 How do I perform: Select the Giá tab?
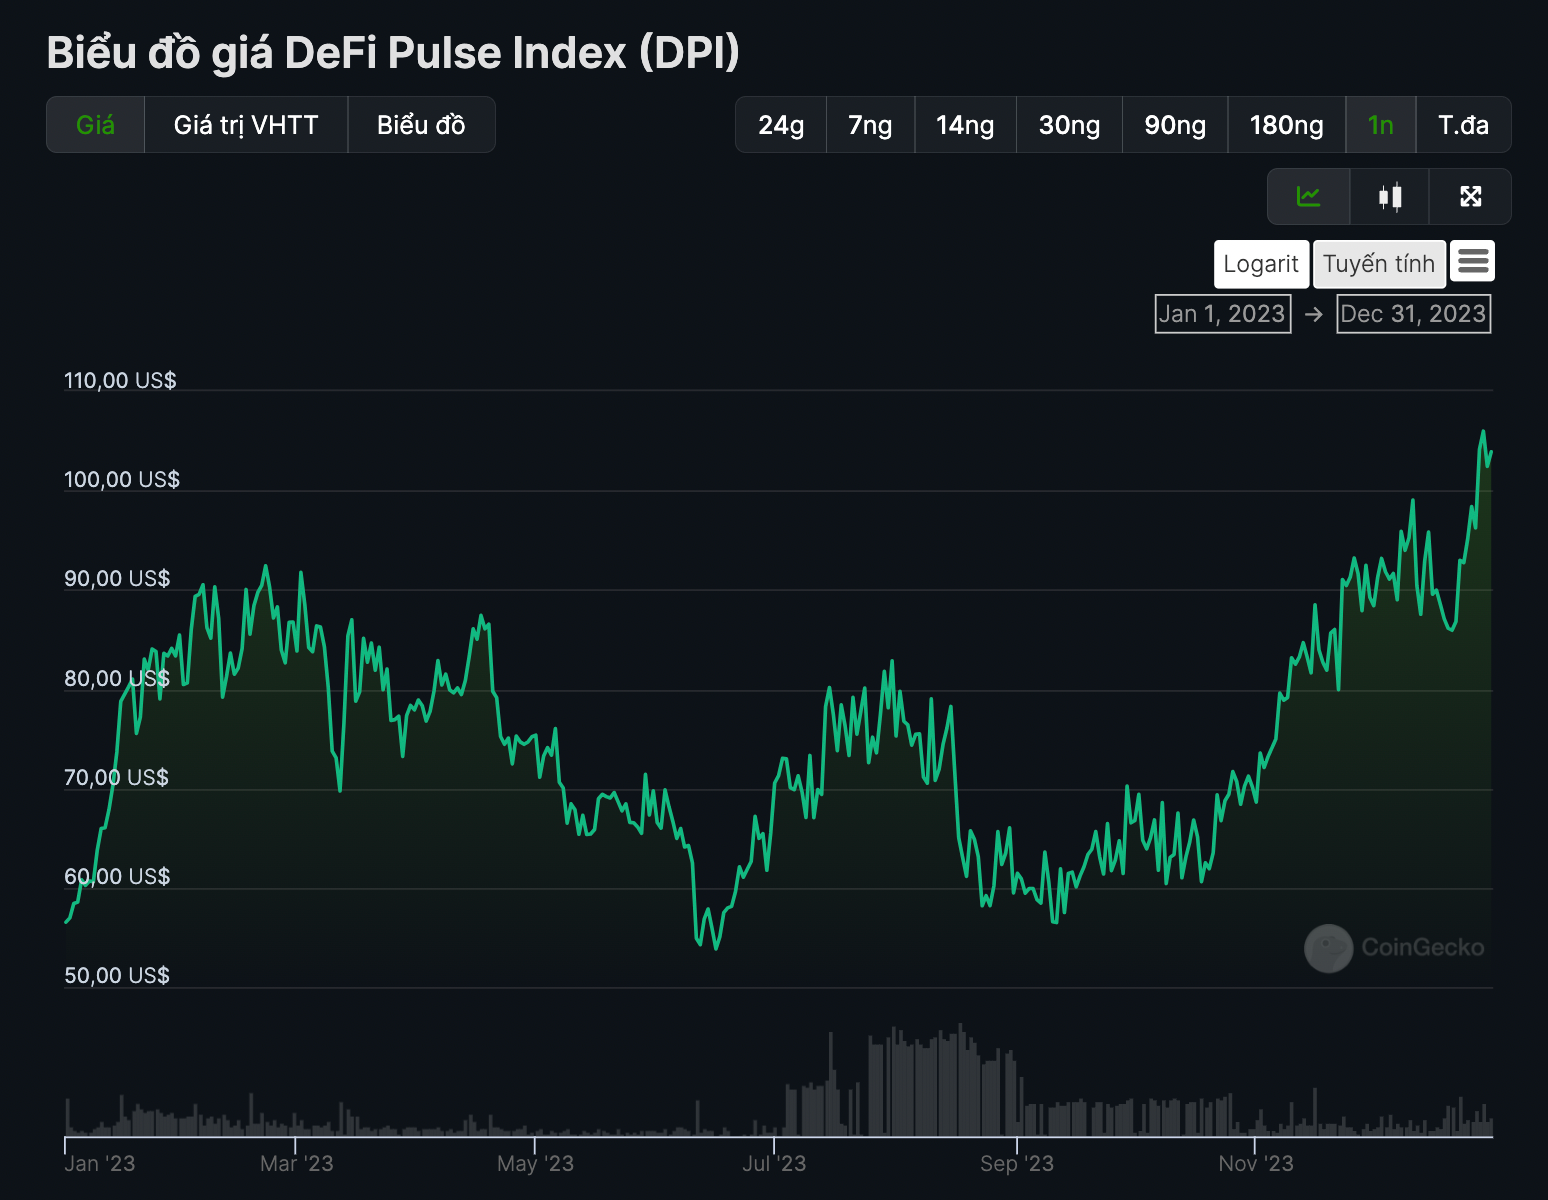96,125
